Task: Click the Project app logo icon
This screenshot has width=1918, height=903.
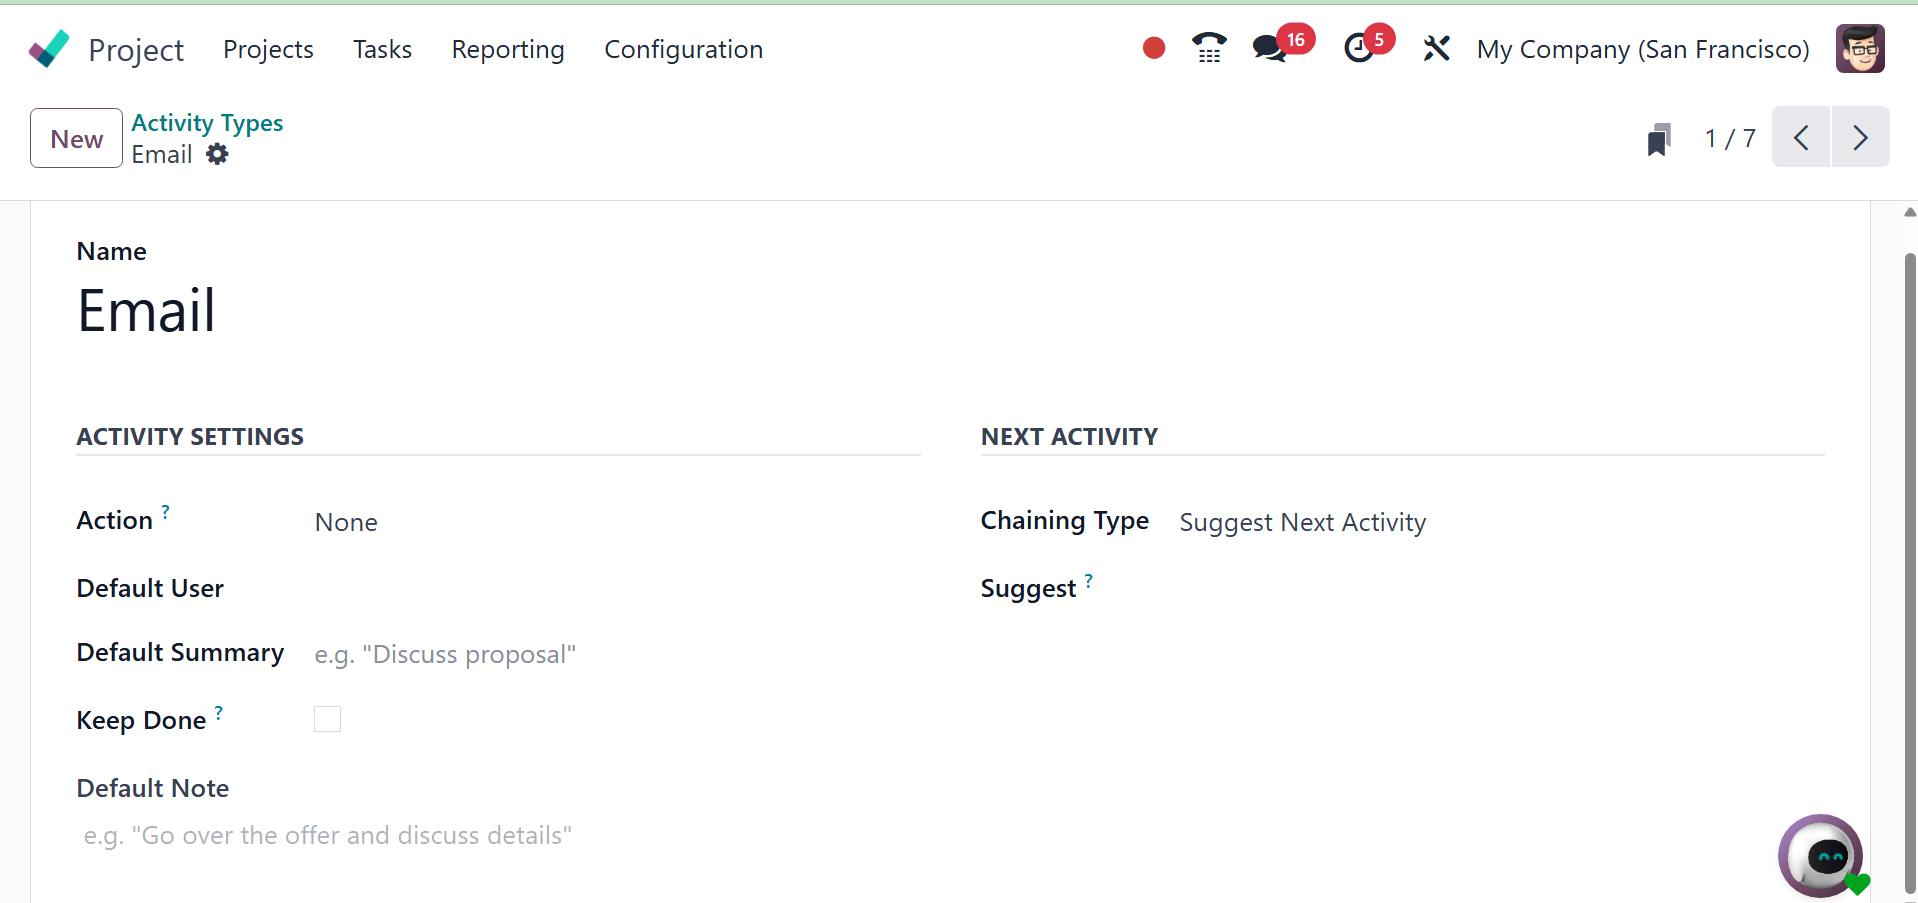Action: [x=49, y=49]
